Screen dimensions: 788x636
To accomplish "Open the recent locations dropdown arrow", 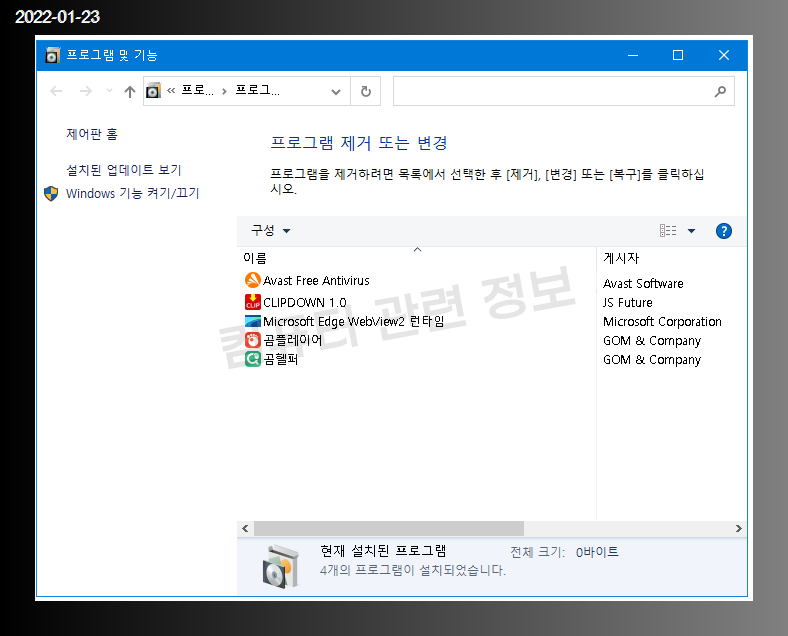I will tap(109, 91).
